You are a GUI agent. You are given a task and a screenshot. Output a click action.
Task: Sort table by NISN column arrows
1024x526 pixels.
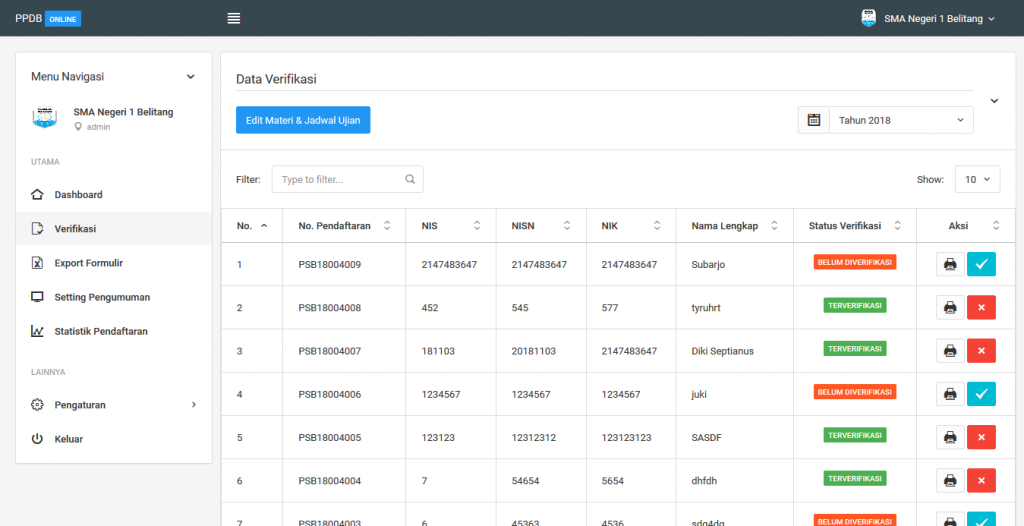[567, 226]
